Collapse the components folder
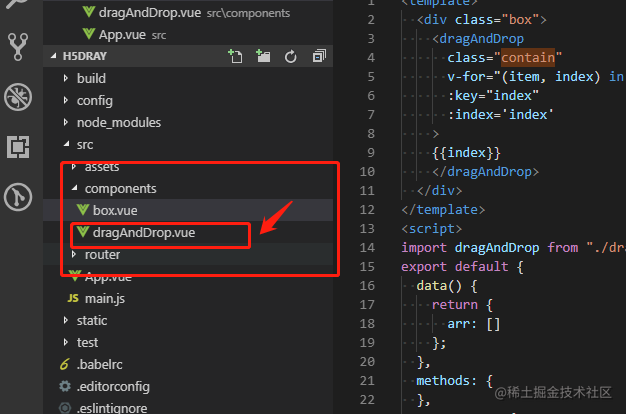626x414 pixels. (x=74, y=188)
